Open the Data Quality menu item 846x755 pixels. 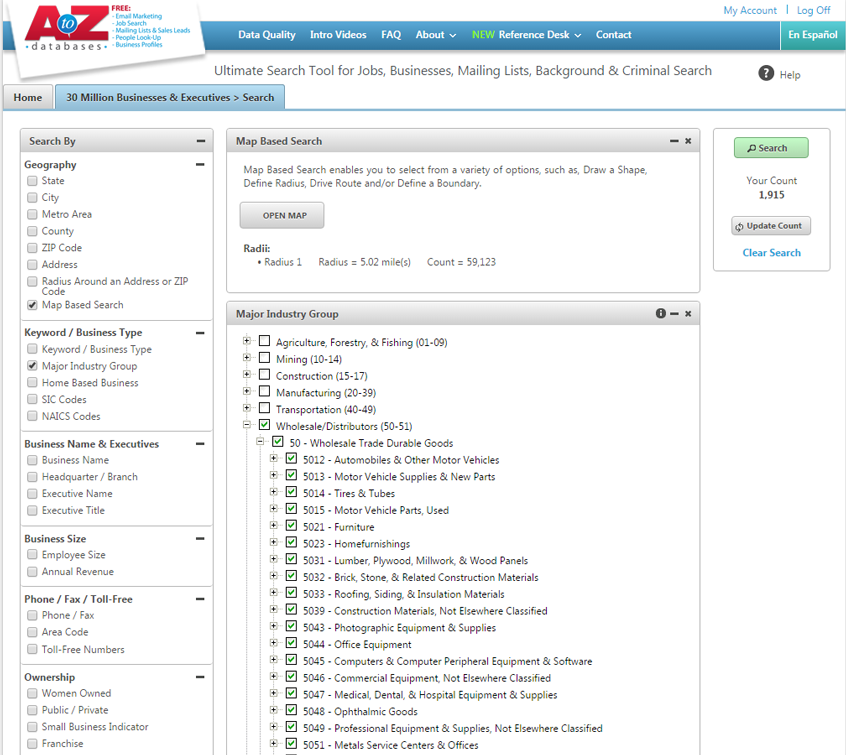coord(267,35)
